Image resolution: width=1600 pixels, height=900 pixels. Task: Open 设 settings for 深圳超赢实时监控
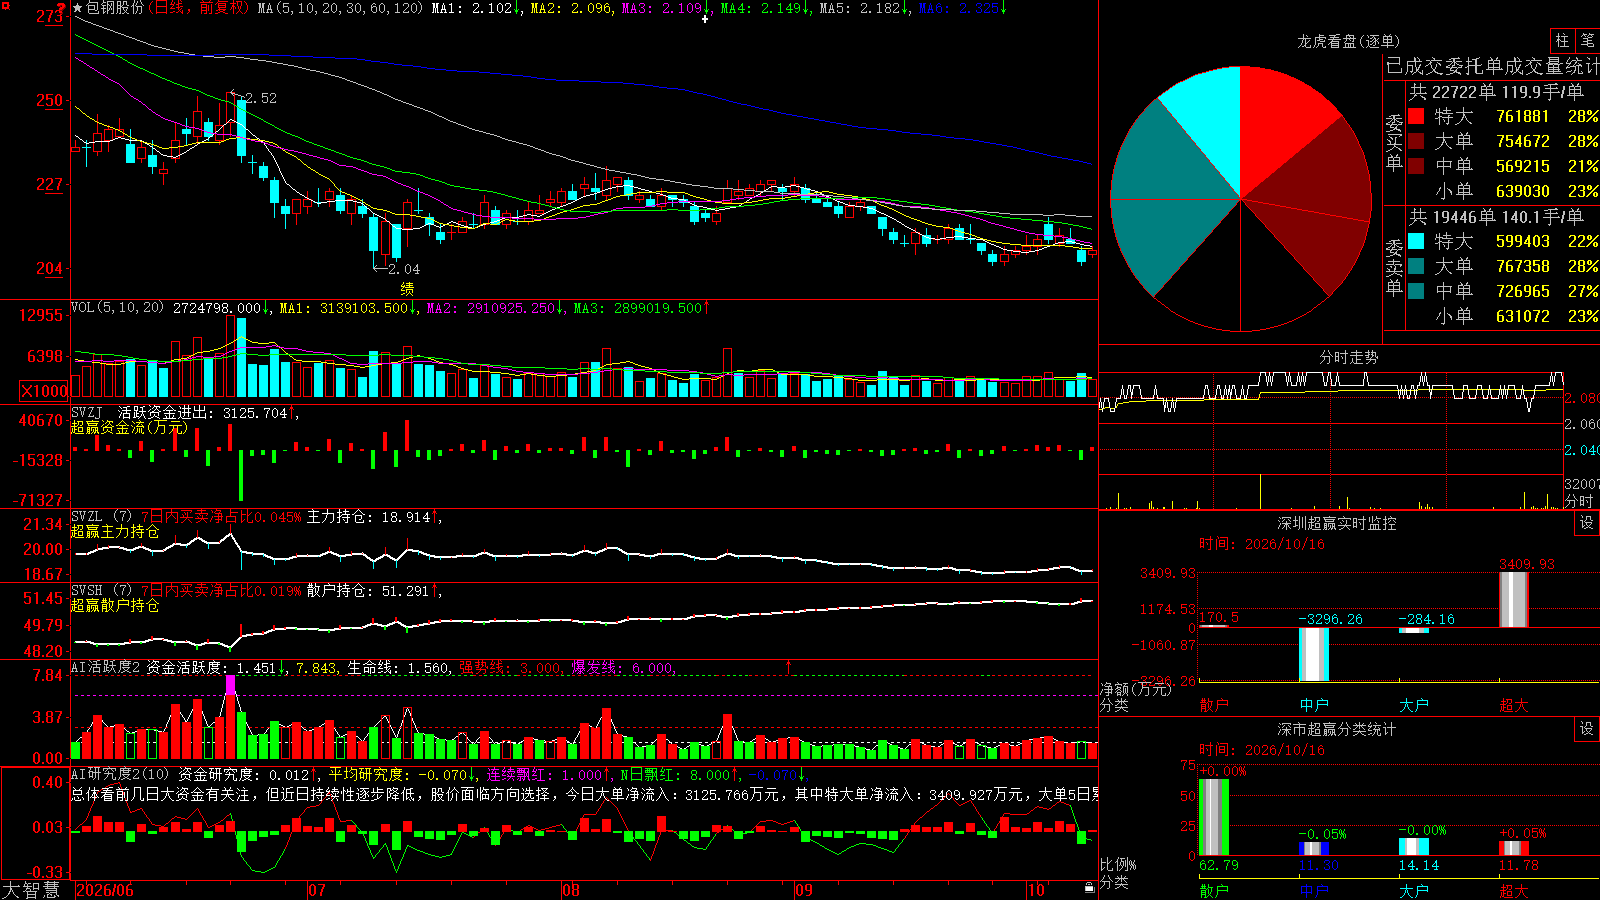coord(1587,523)
